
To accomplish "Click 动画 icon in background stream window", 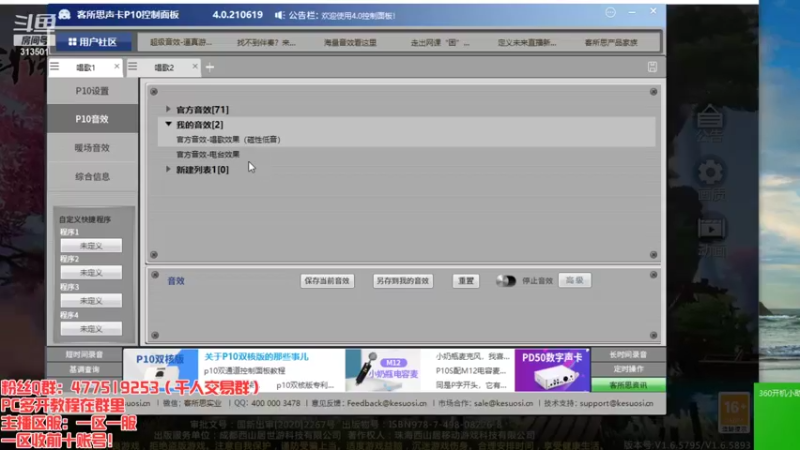I will (x=711, y=237).
